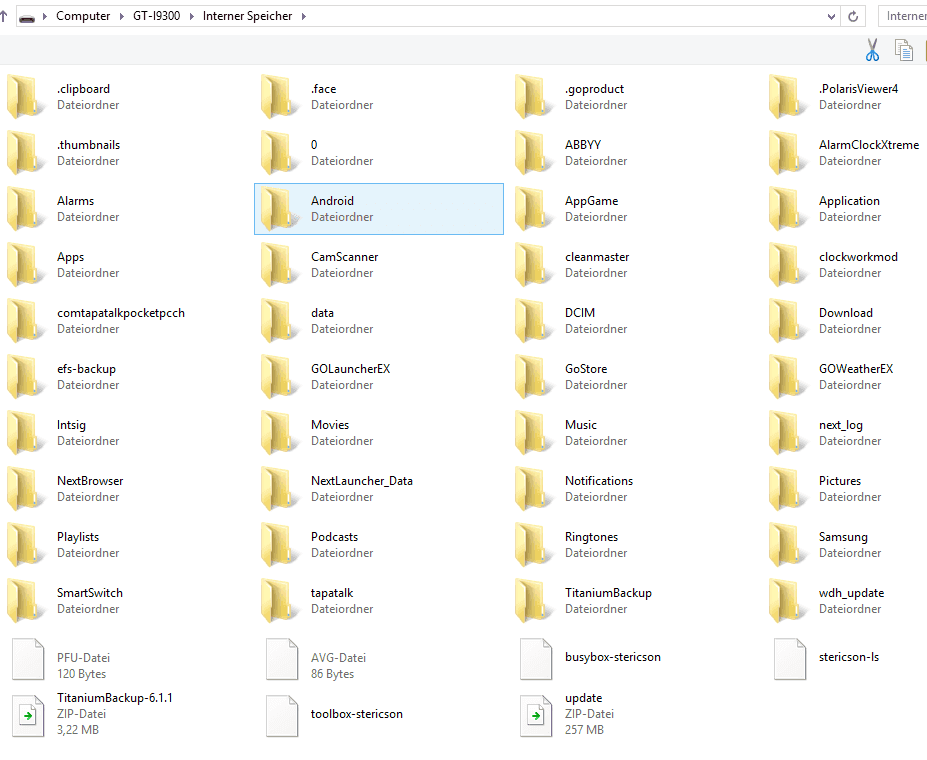Select the update ZIP file icon
The image size is (927, 760).
[536, 716]
